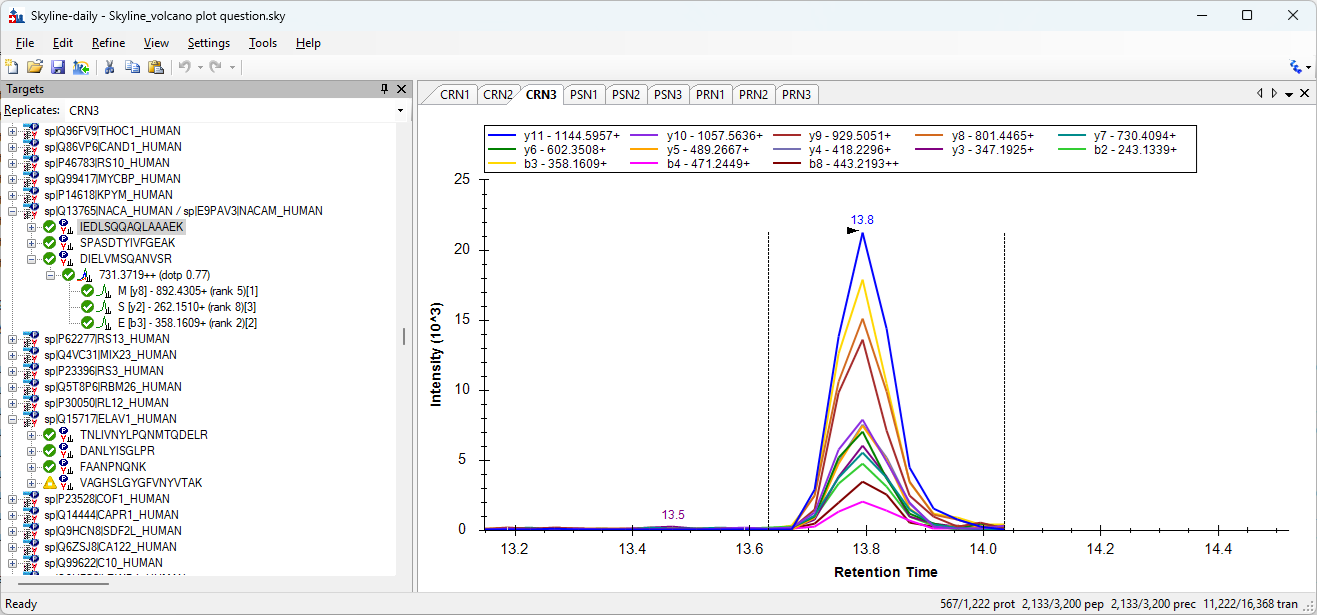Switch to the PSN2 replicate tab
This screenshot has width=1317, height=615.
pyautogui.click(x=626, y=95)
